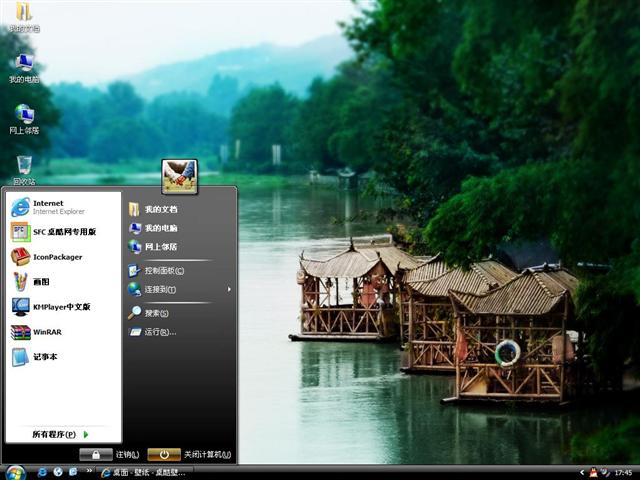Open 画图 paint program
This screenshot has height=480, width=640.
click(x=64, y=282)
